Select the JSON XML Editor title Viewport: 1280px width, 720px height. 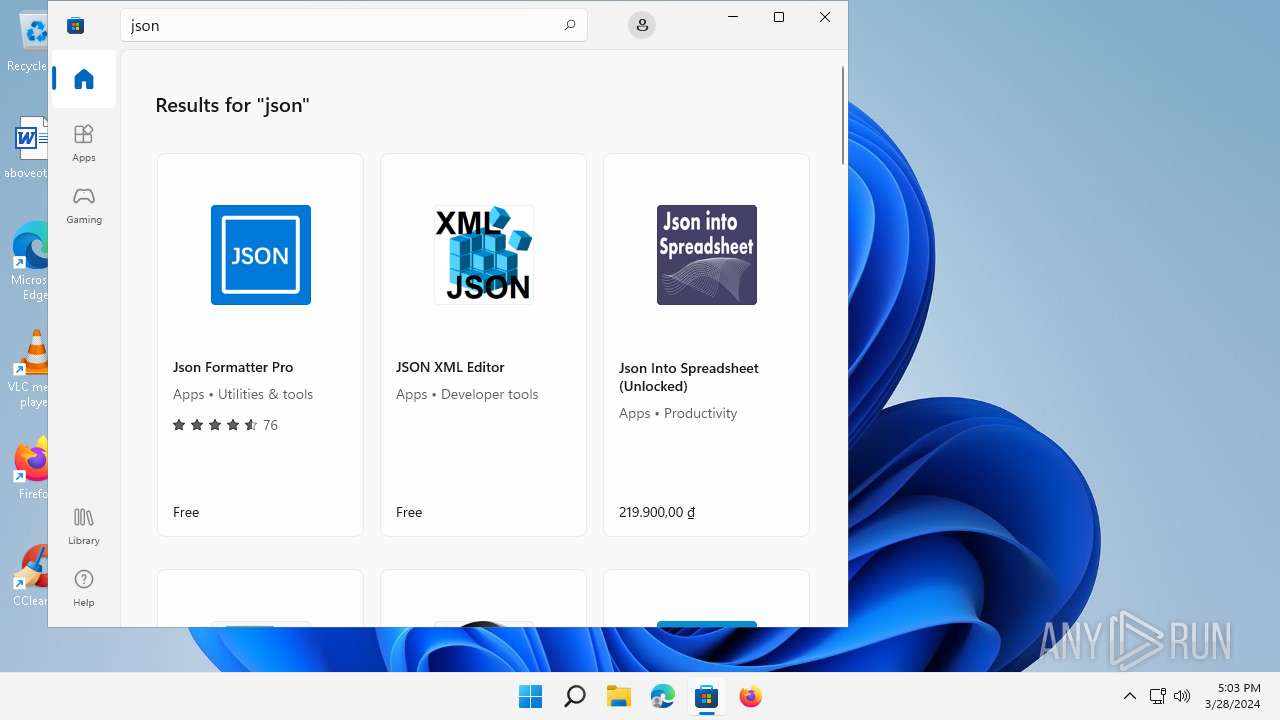(x=450, y=367)
